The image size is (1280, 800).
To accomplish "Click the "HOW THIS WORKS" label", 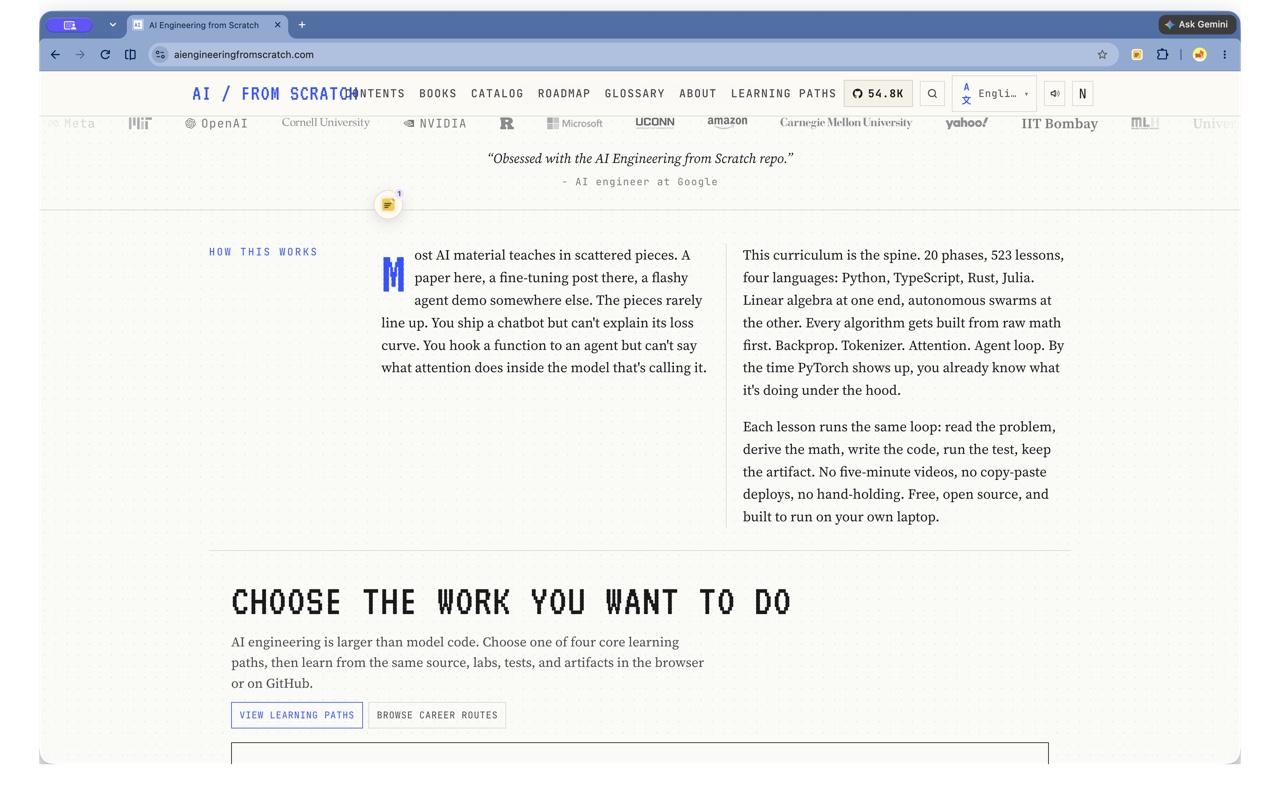I will (263, 252).
